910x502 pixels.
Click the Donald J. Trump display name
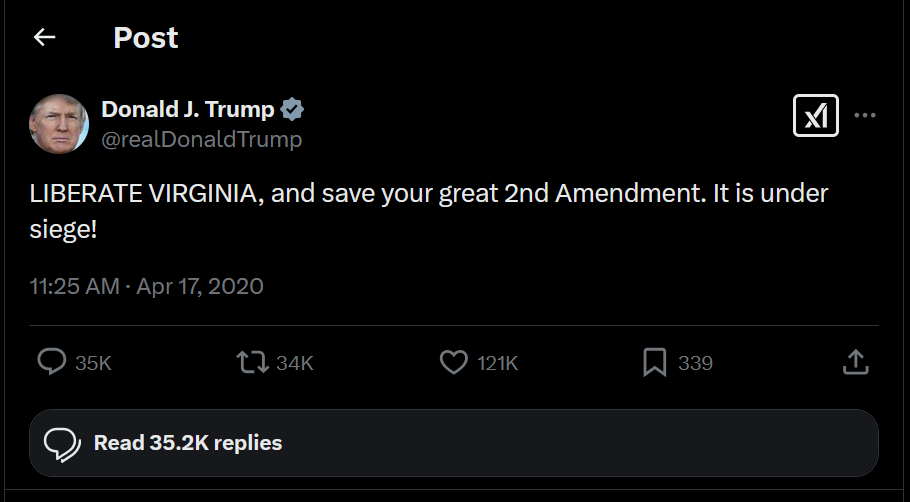point(188,110)
